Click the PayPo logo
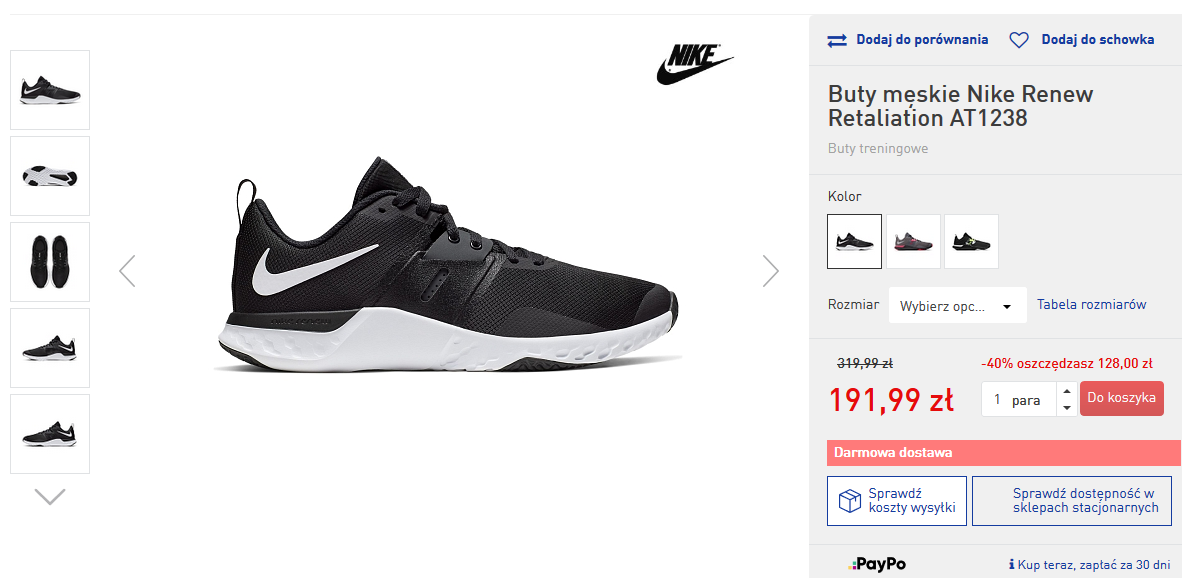Image resolution: width=1182 pixels, height=578 pixels. point(877,564)
